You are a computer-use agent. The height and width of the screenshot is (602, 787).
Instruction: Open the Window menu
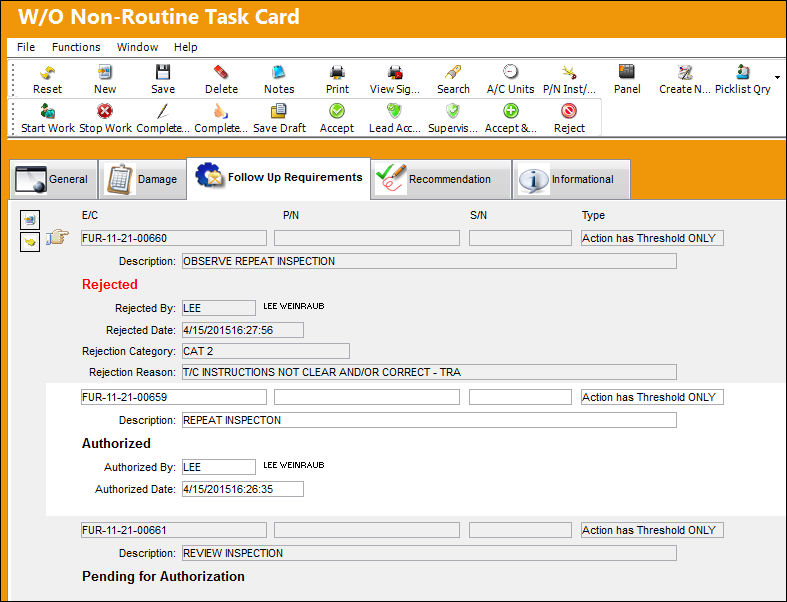[137, 47]
